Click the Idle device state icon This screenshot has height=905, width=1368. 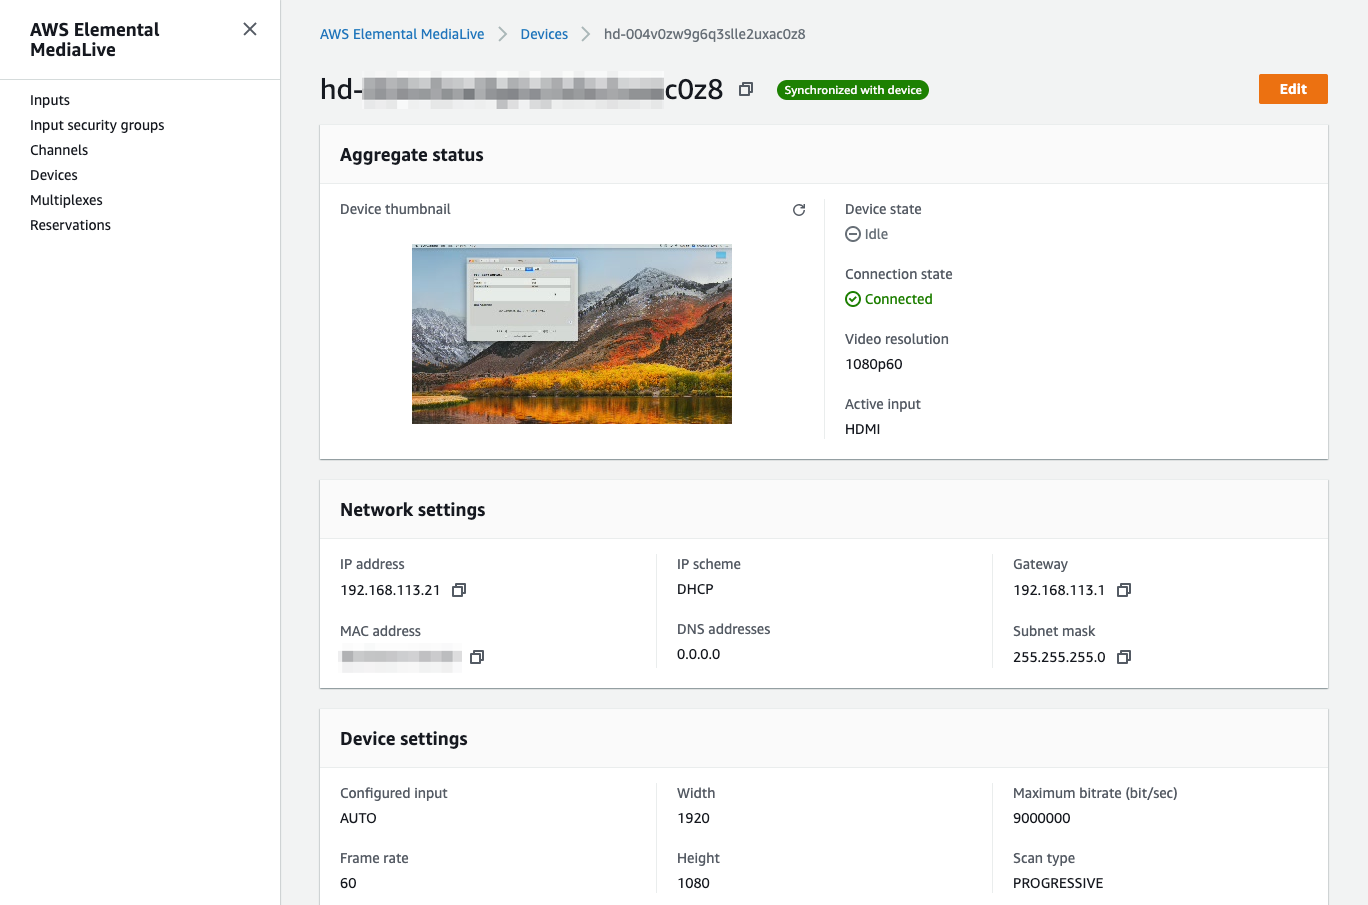(x=852, y=233)
